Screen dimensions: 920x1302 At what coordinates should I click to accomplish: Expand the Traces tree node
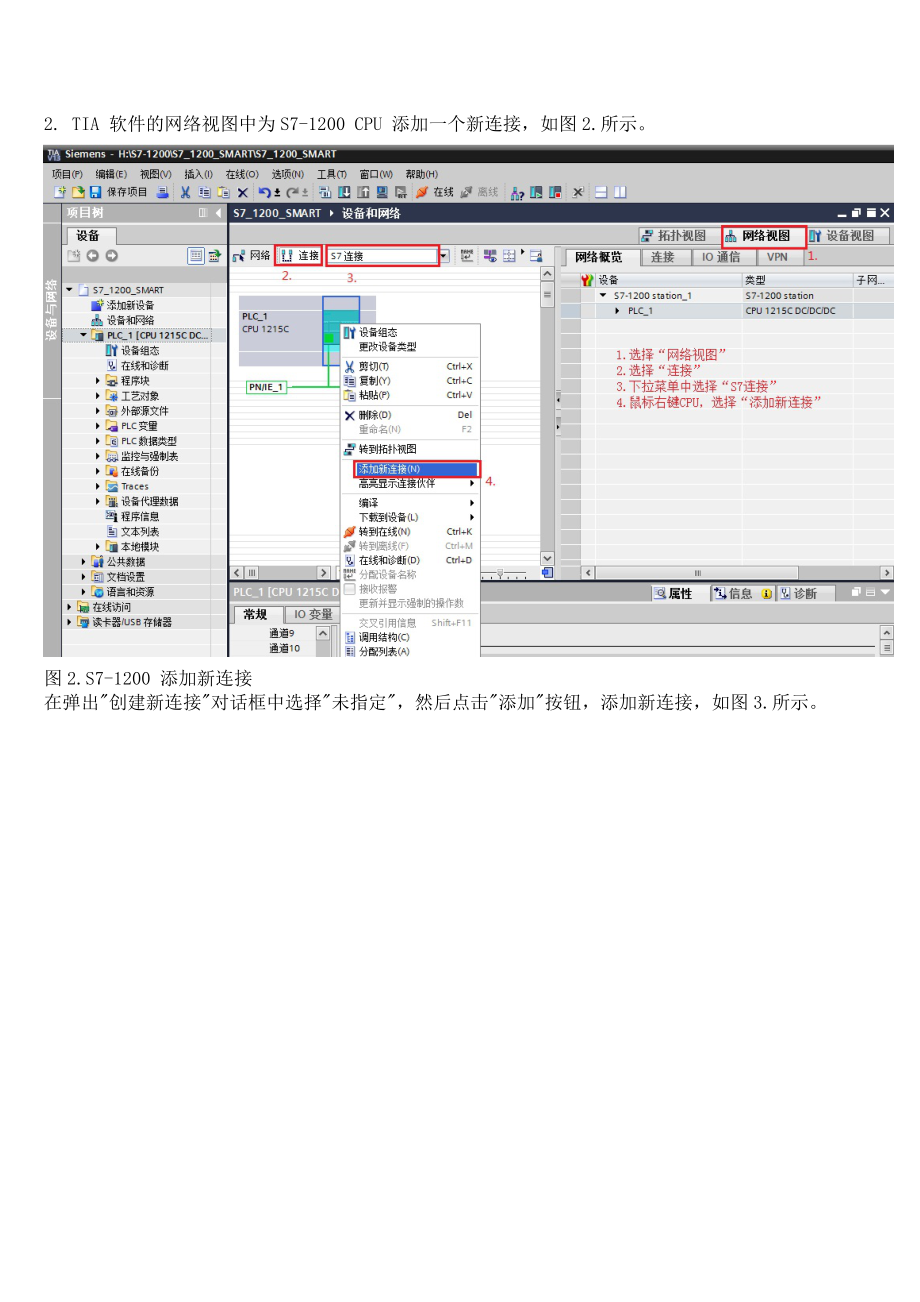[x=99, y=486]
